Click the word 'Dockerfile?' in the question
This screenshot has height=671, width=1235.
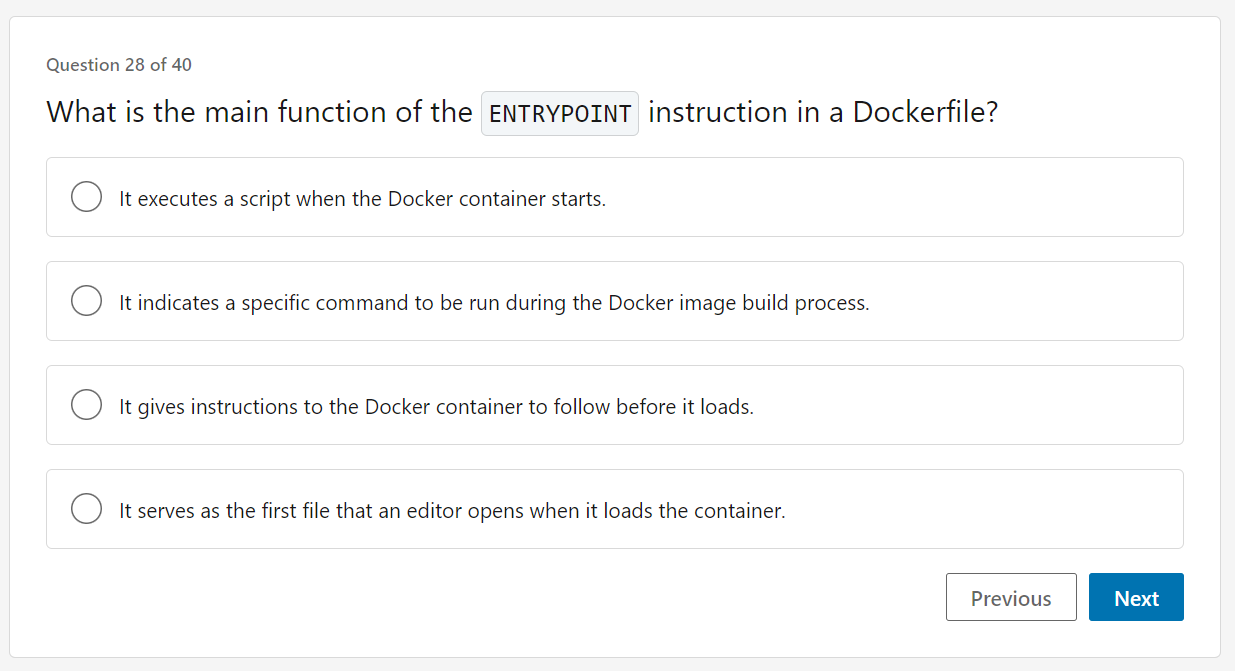coord(925,112)
